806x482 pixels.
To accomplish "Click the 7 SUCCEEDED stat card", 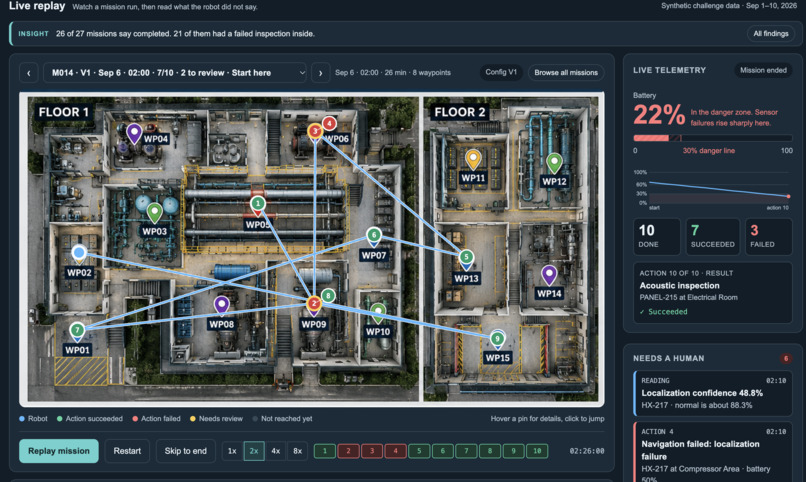I will 712,236.
